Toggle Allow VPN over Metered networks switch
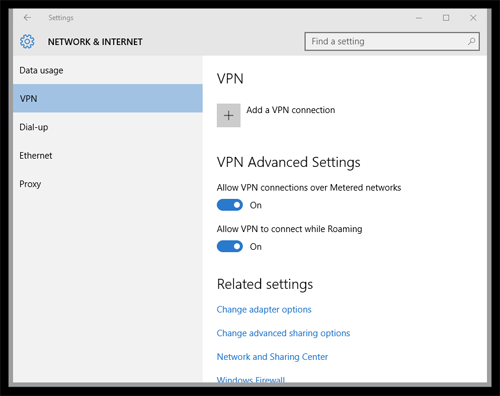The height and width of the screenshot is (396, 500). [x=230, y=205]
